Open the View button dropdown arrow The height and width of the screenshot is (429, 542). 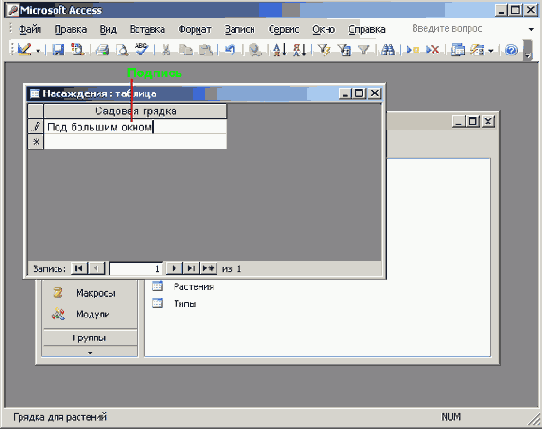38,50
